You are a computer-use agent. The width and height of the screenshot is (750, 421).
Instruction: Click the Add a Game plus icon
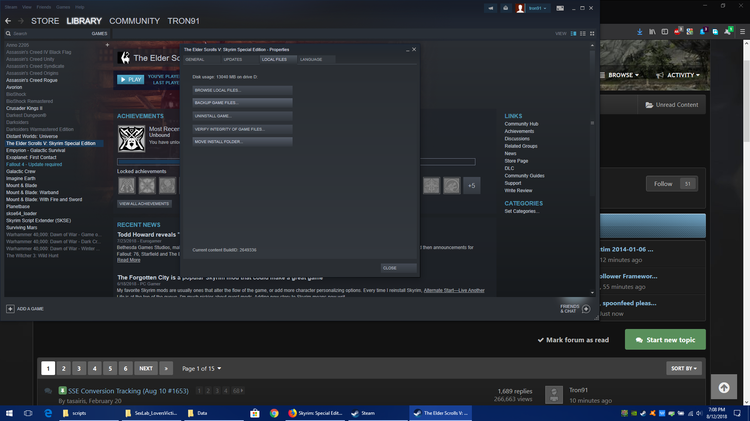(10, 309)
